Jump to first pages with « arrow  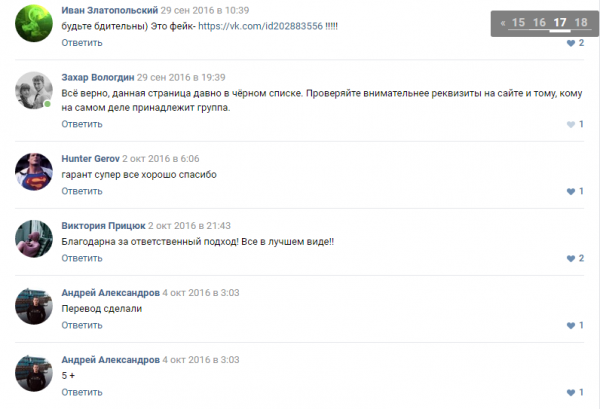click(502, 23)
